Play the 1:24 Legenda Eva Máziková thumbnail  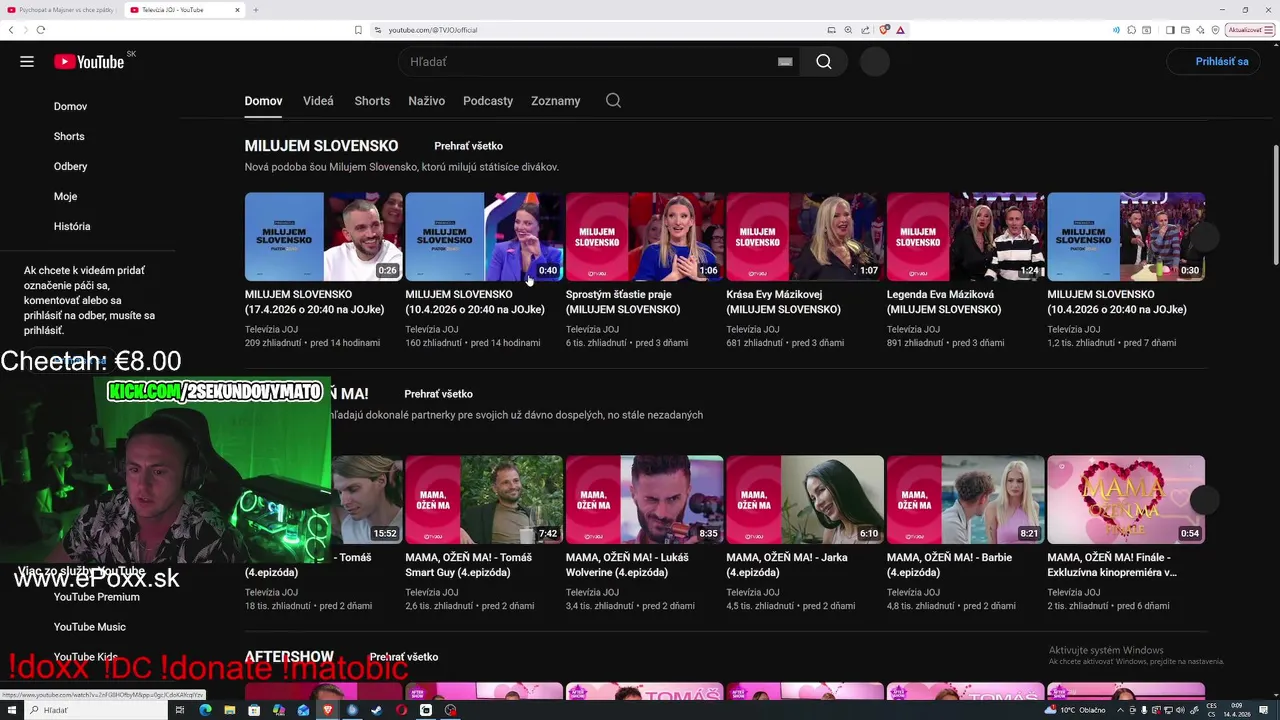coord(966,237)
